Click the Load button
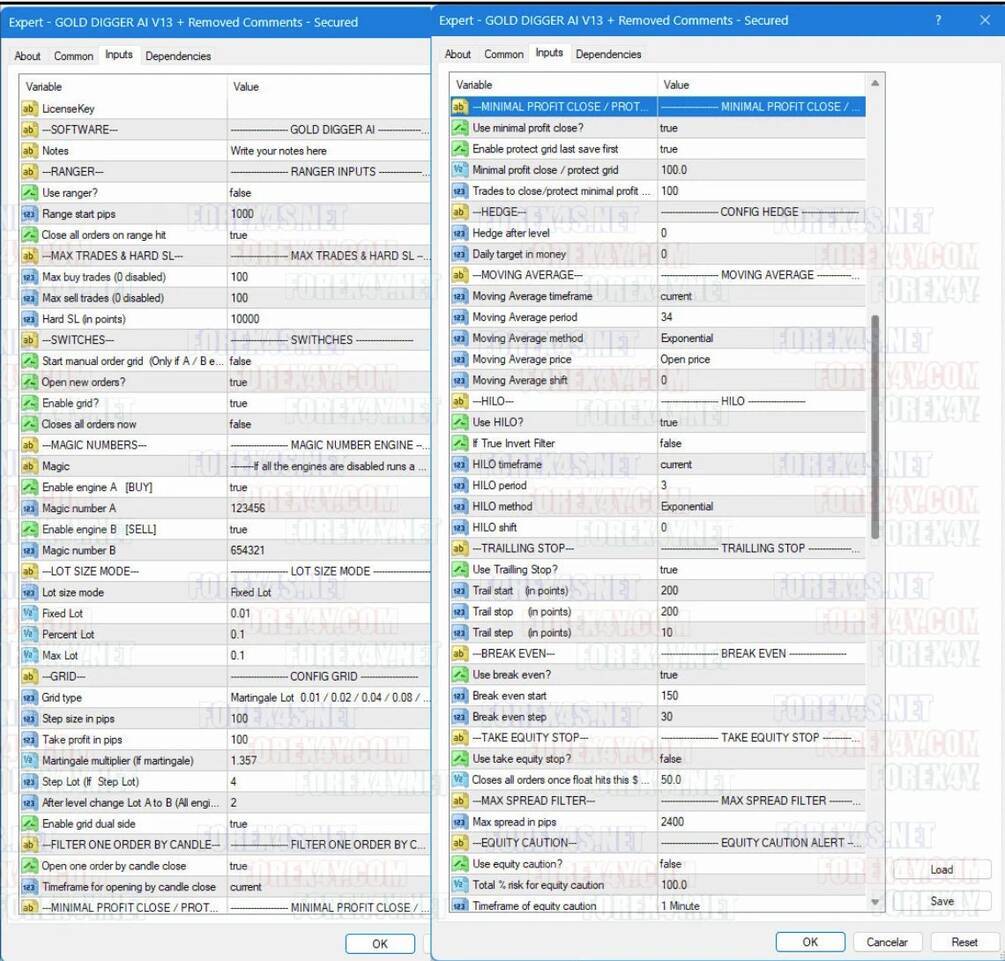 click(942, 869)
